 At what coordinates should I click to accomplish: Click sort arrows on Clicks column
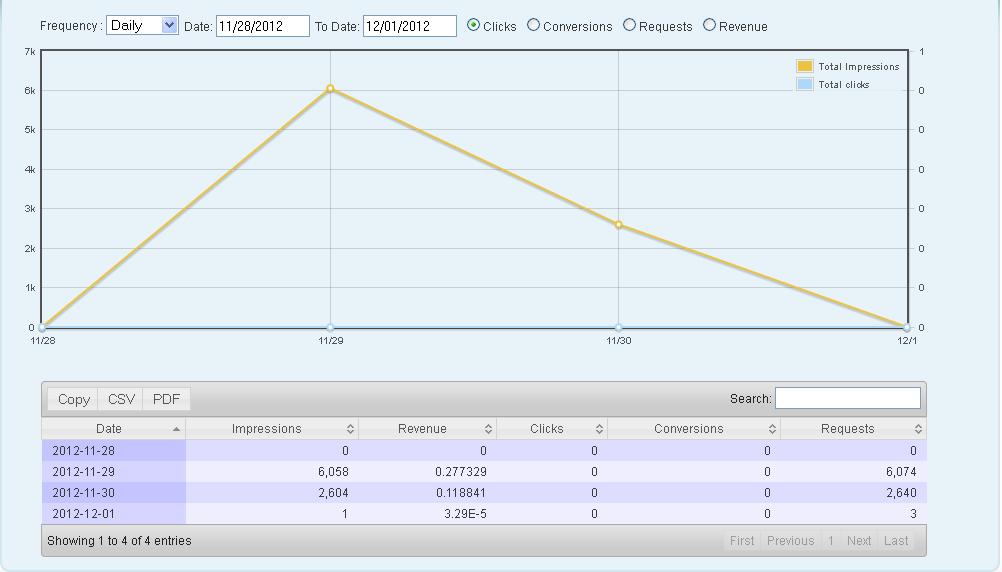599,429
